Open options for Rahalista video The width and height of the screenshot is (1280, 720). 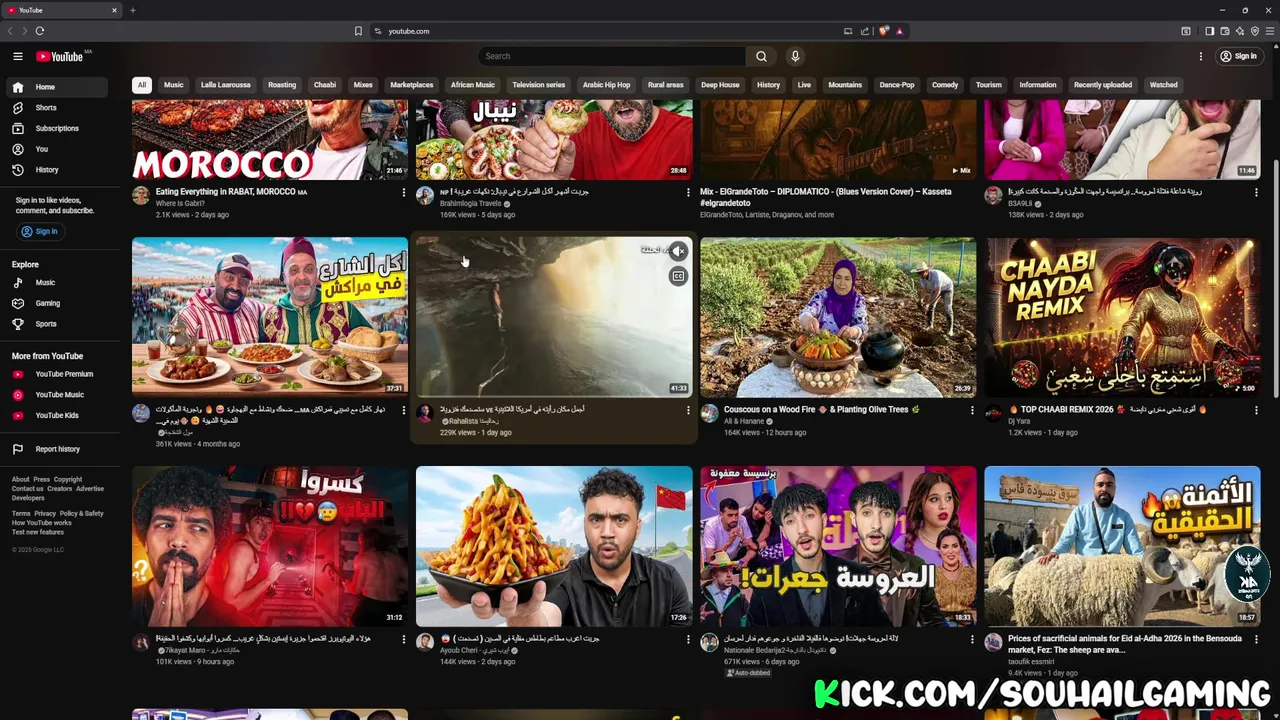coord(688,410)
